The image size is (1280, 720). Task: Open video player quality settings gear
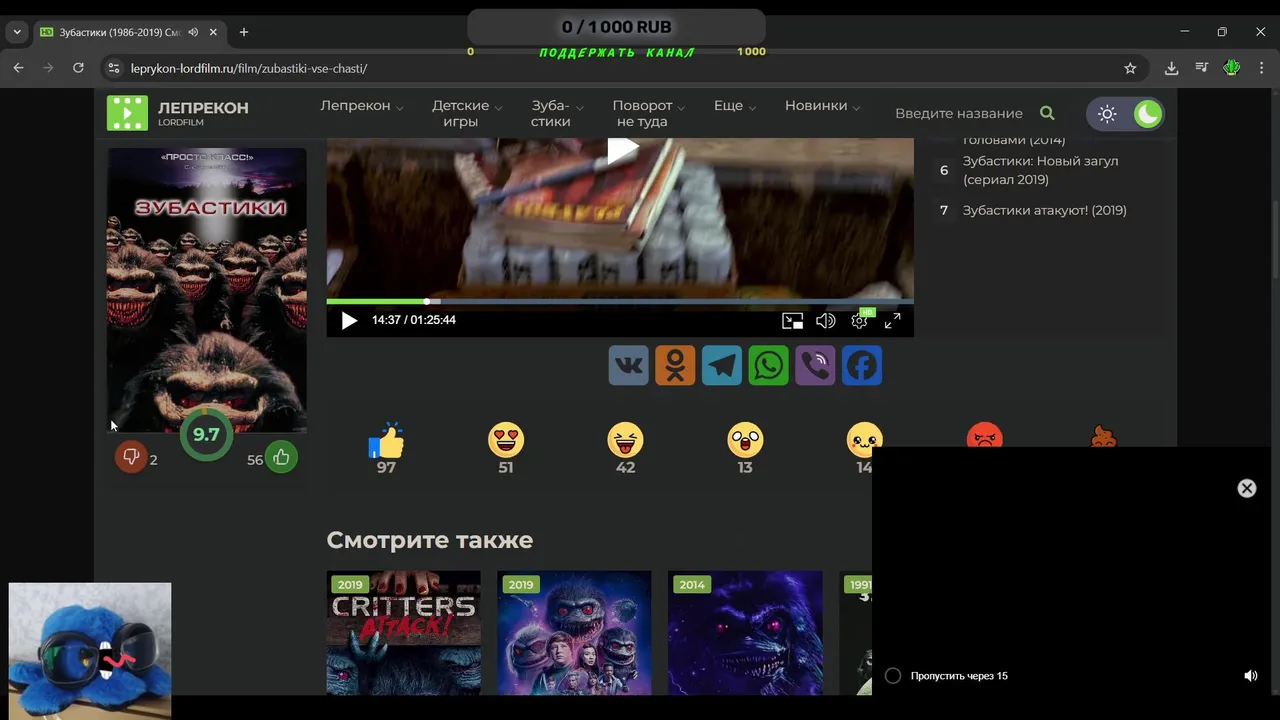pyautogui.click(x=859, y=321)
